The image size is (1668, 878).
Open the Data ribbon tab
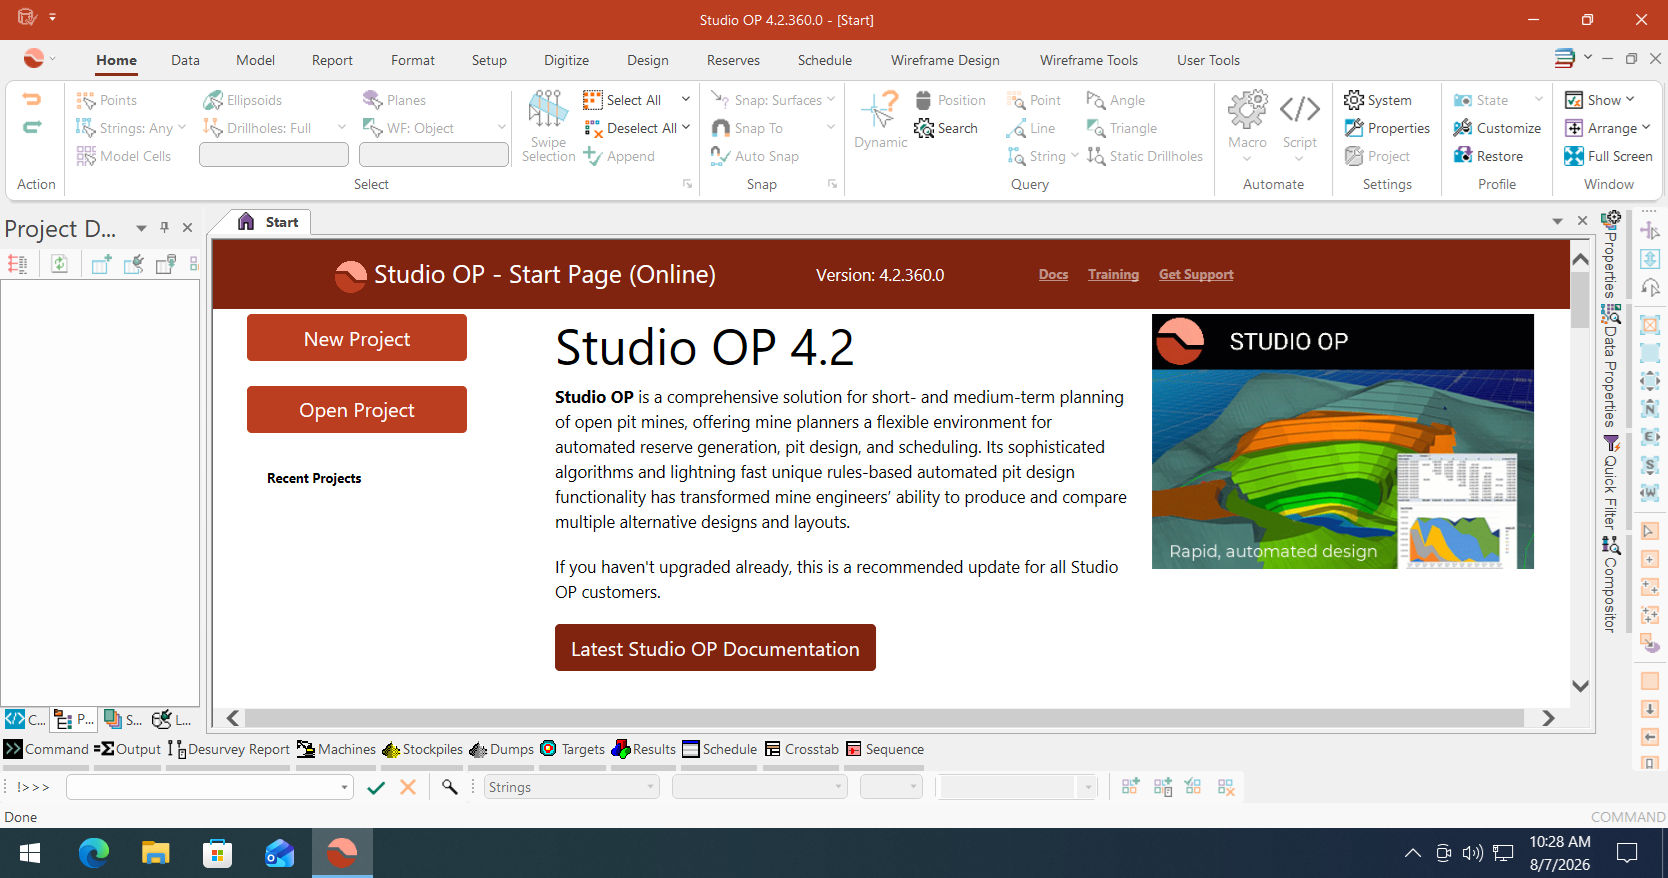(185, 60)
